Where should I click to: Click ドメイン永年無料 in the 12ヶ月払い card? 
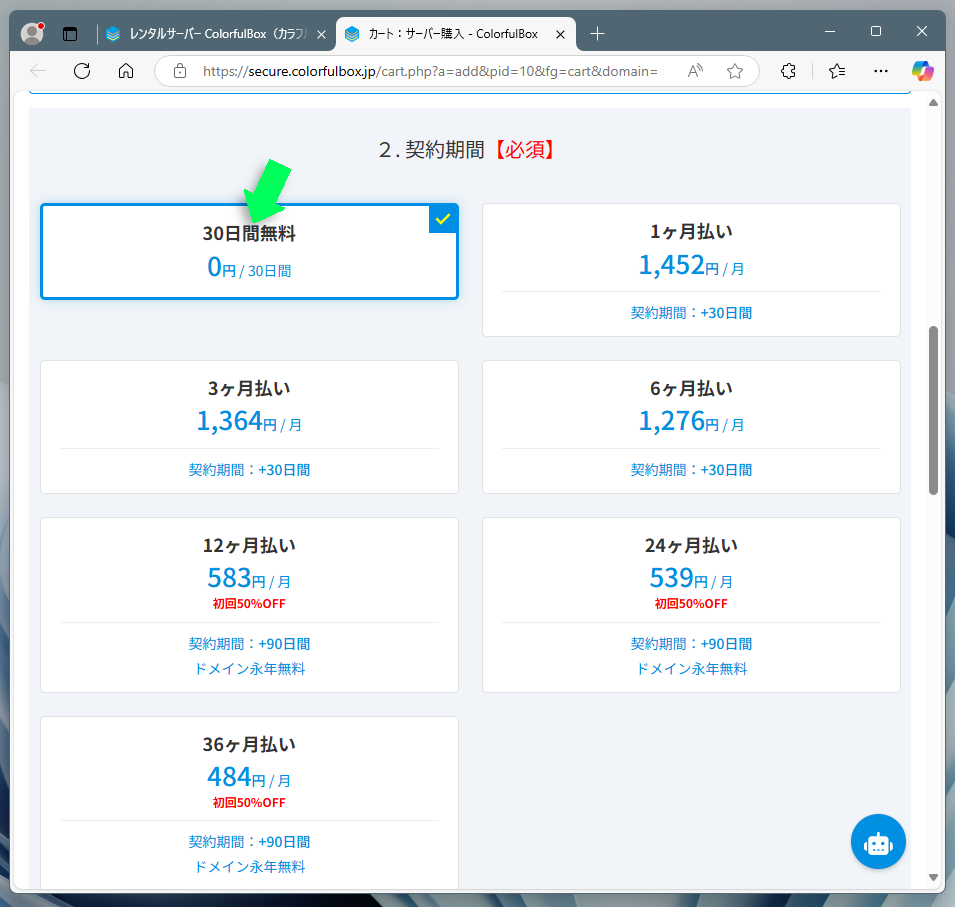tap(249, 669)
